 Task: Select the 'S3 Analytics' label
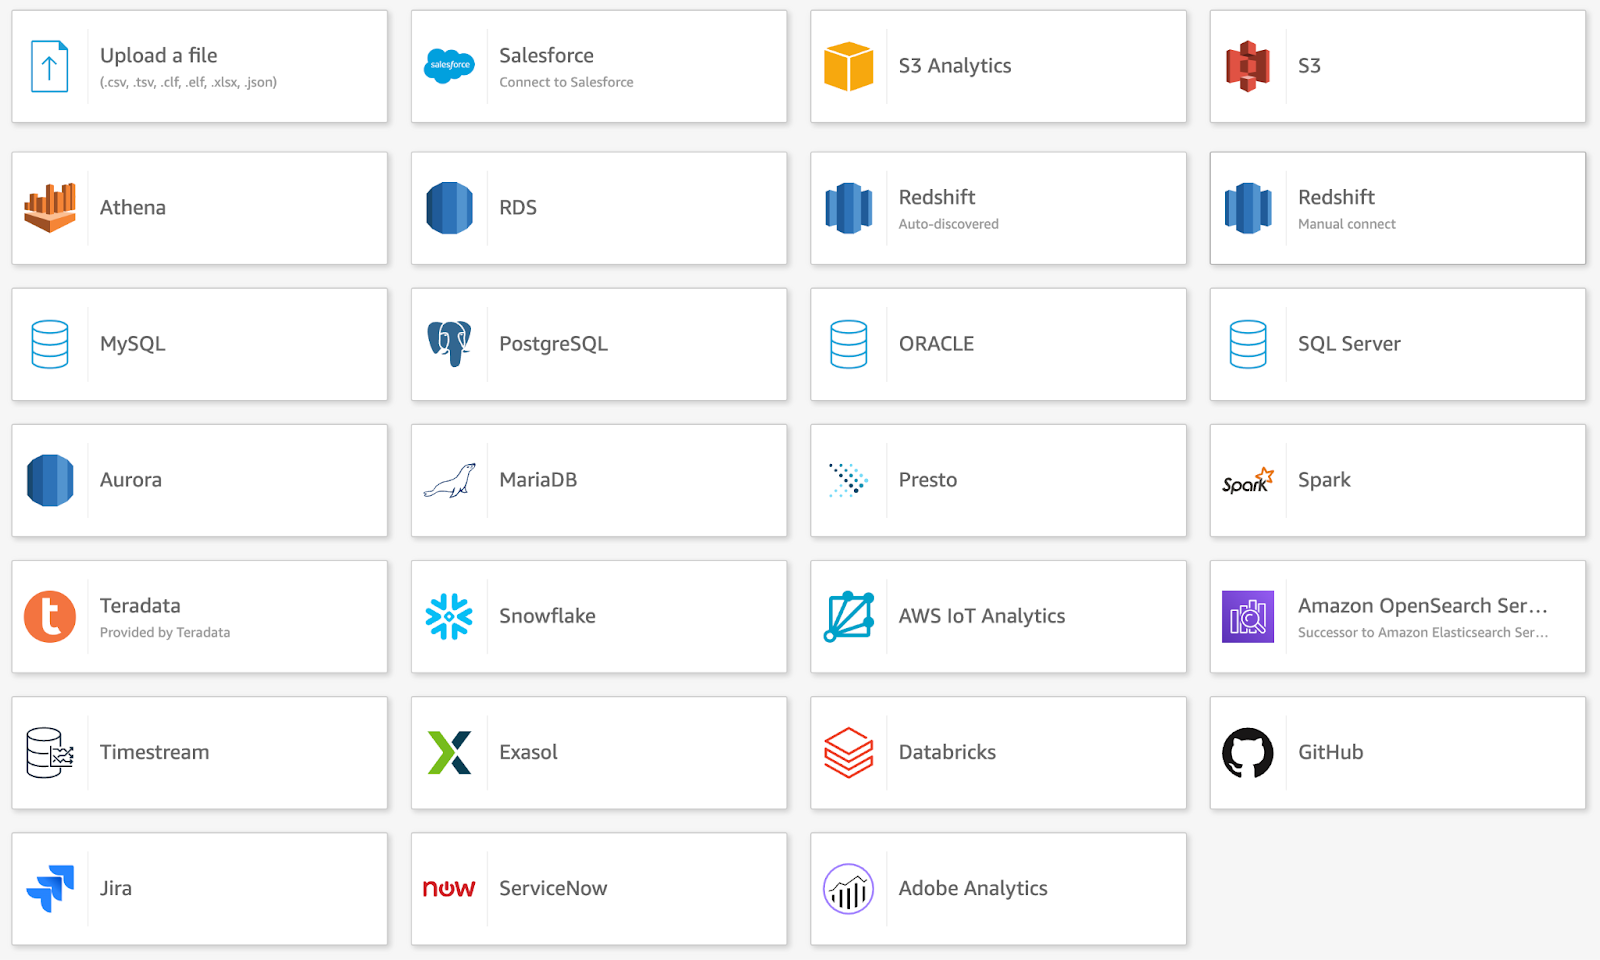pos(955,66)
